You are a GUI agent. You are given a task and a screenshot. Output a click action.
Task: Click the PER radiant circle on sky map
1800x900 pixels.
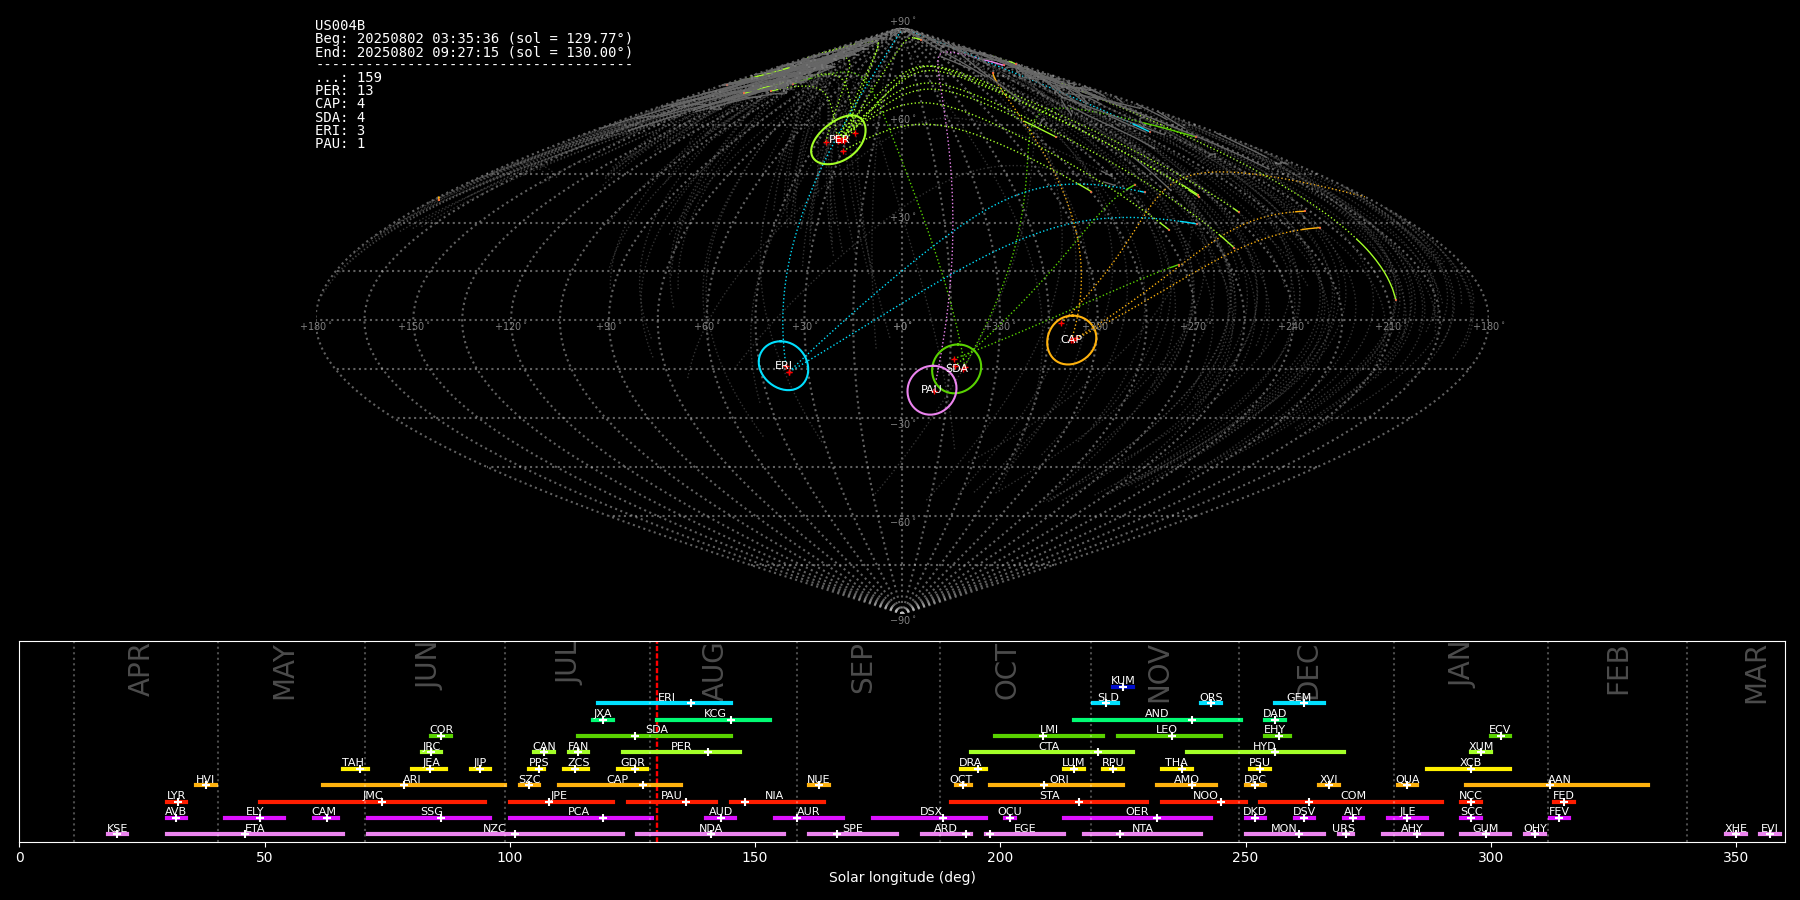838,139
